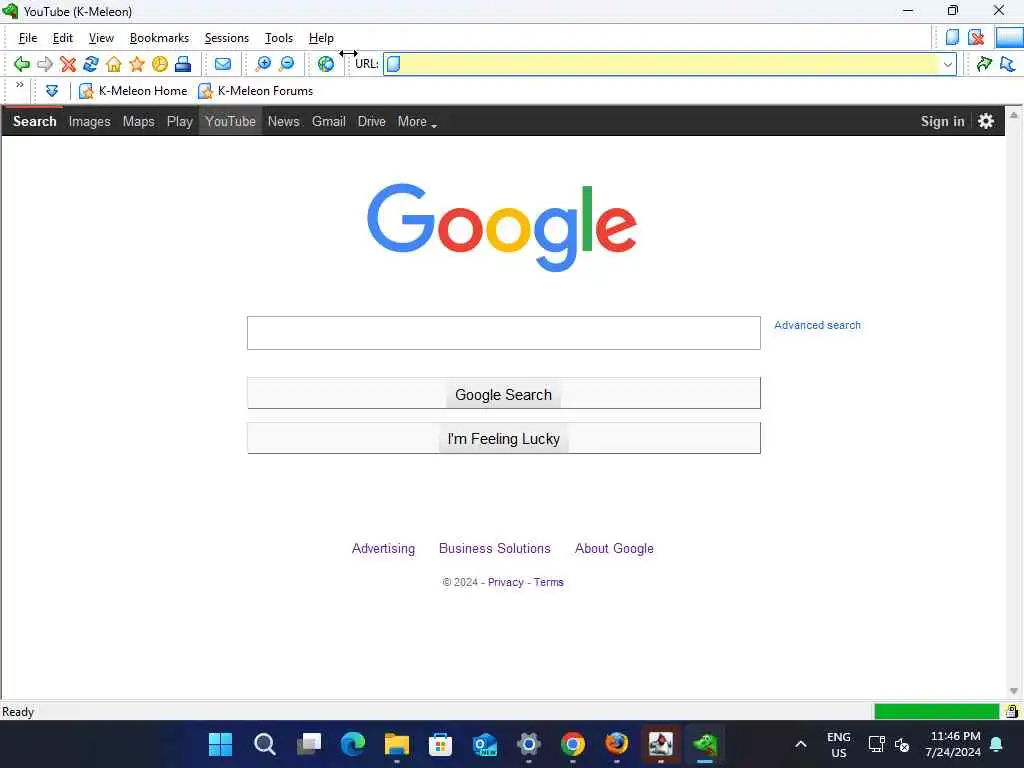The height and width of the screenshot is (768, 1024).
Task: Stop page loading with red X
Action: 68,64
